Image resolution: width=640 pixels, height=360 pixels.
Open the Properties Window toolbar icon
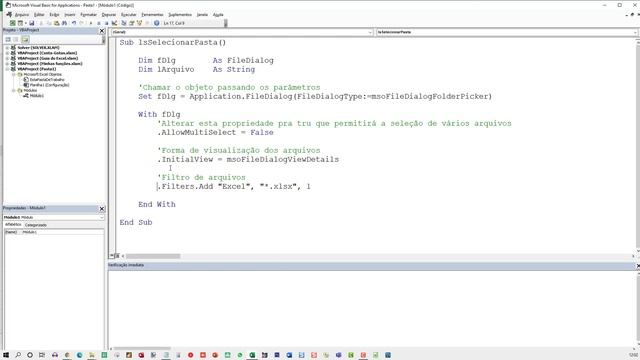point(131,23)
